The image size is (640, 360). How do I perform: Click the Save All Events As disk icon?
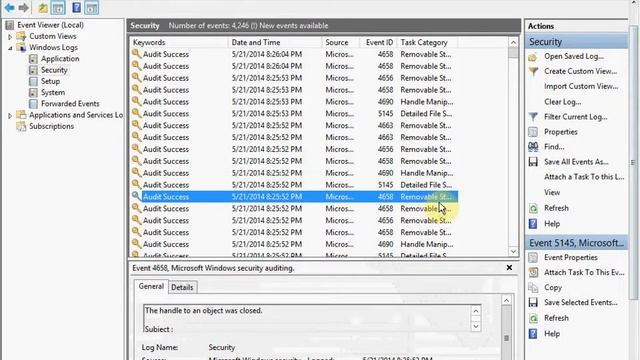coord(533,162)
